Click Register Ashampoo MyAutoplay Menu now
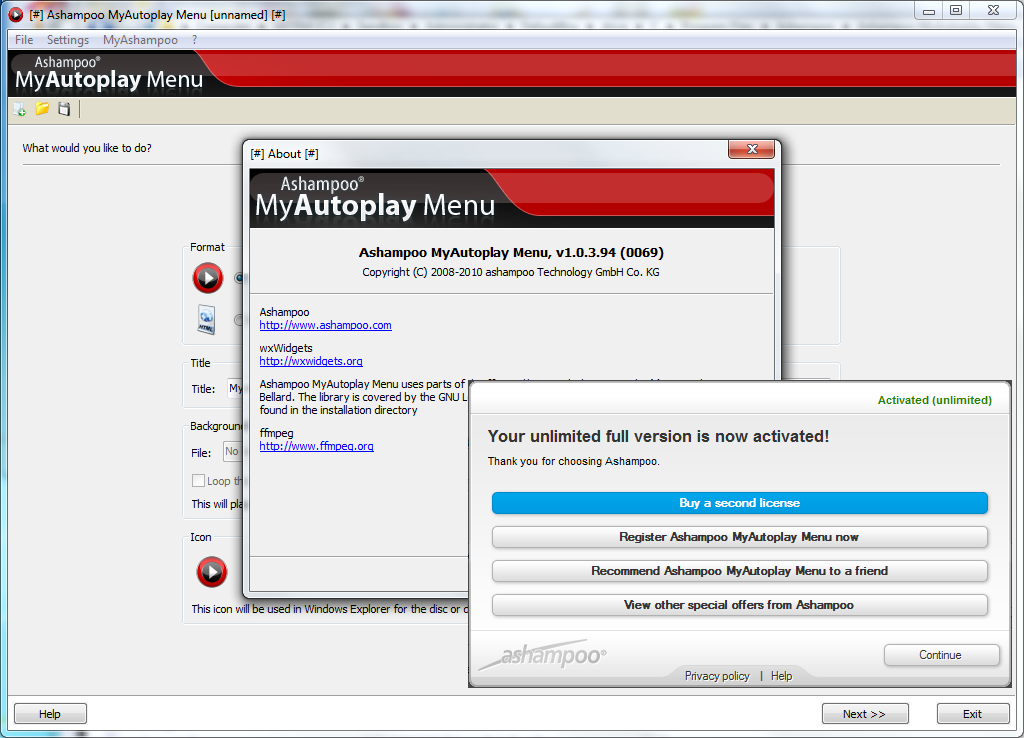Screen dimensions: 1024x738 pyautogui.click(x=739, y=537)
